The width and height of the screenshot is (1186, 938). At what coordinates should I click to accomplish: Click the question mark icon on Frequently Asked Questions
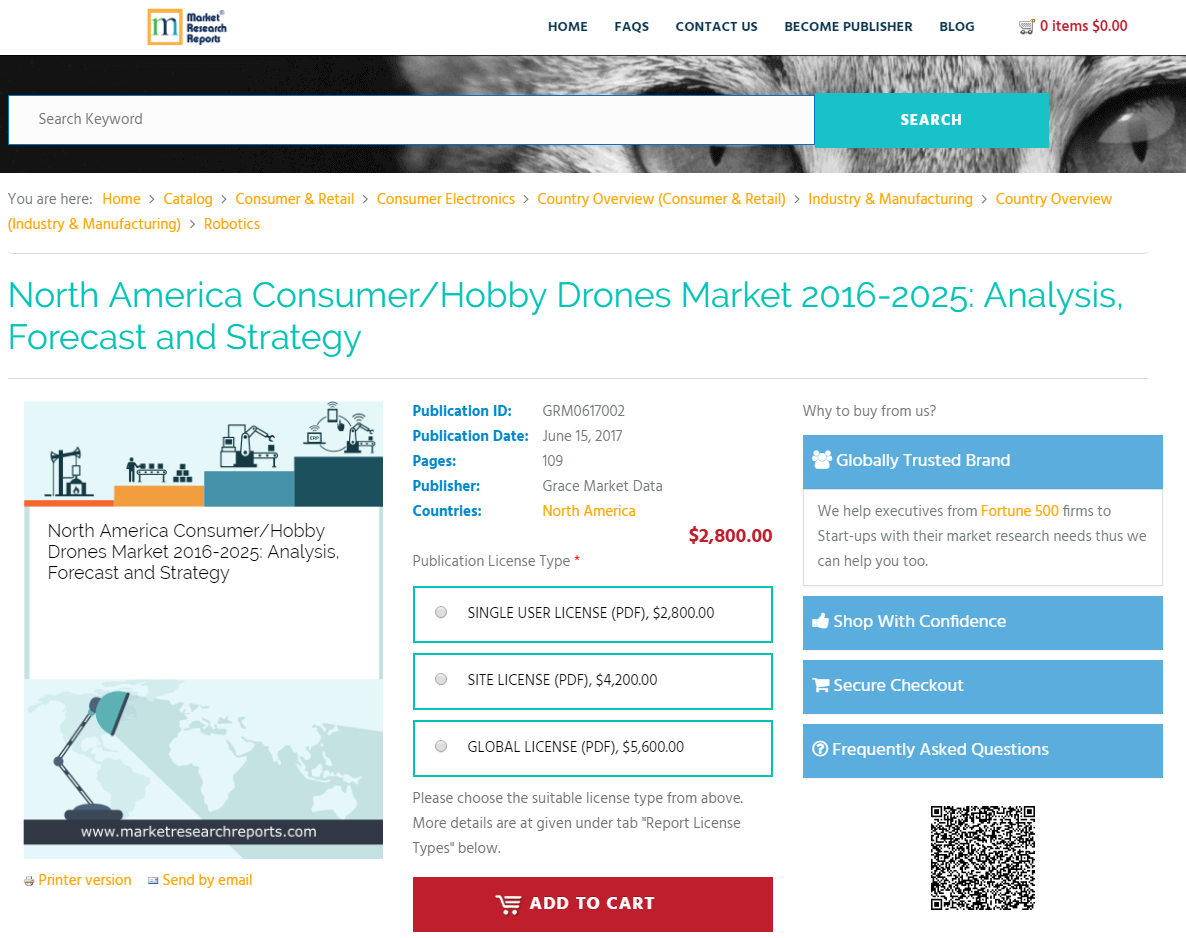pyautogui.click(x=822, y=749)
